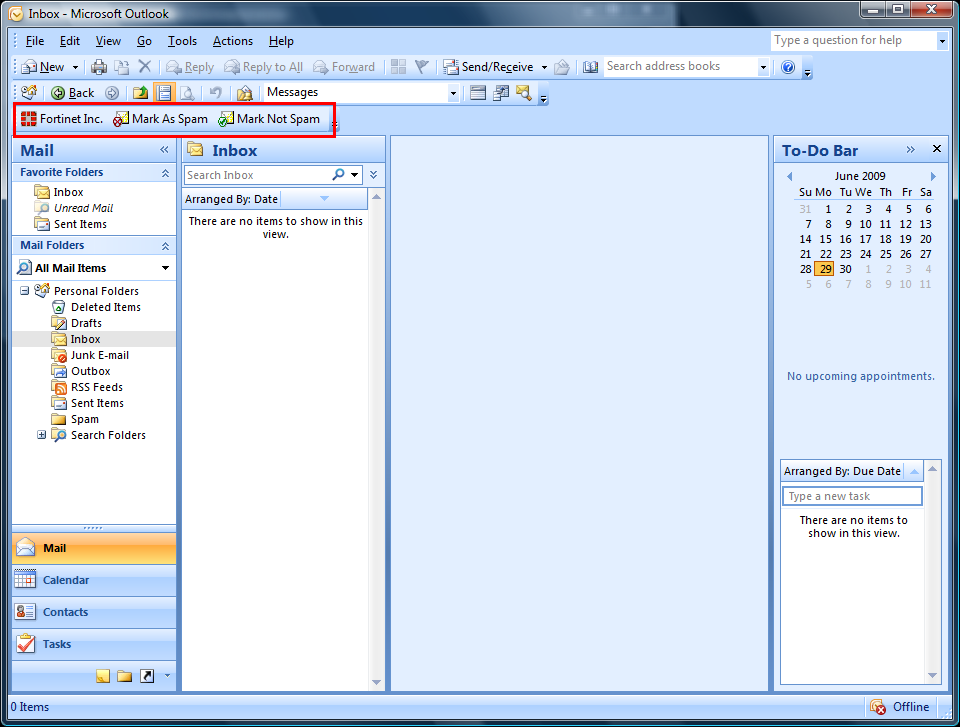Click the Forward navigation arrow icon
The width and height of the screenshot is (960, 727).
pos(111,92)
